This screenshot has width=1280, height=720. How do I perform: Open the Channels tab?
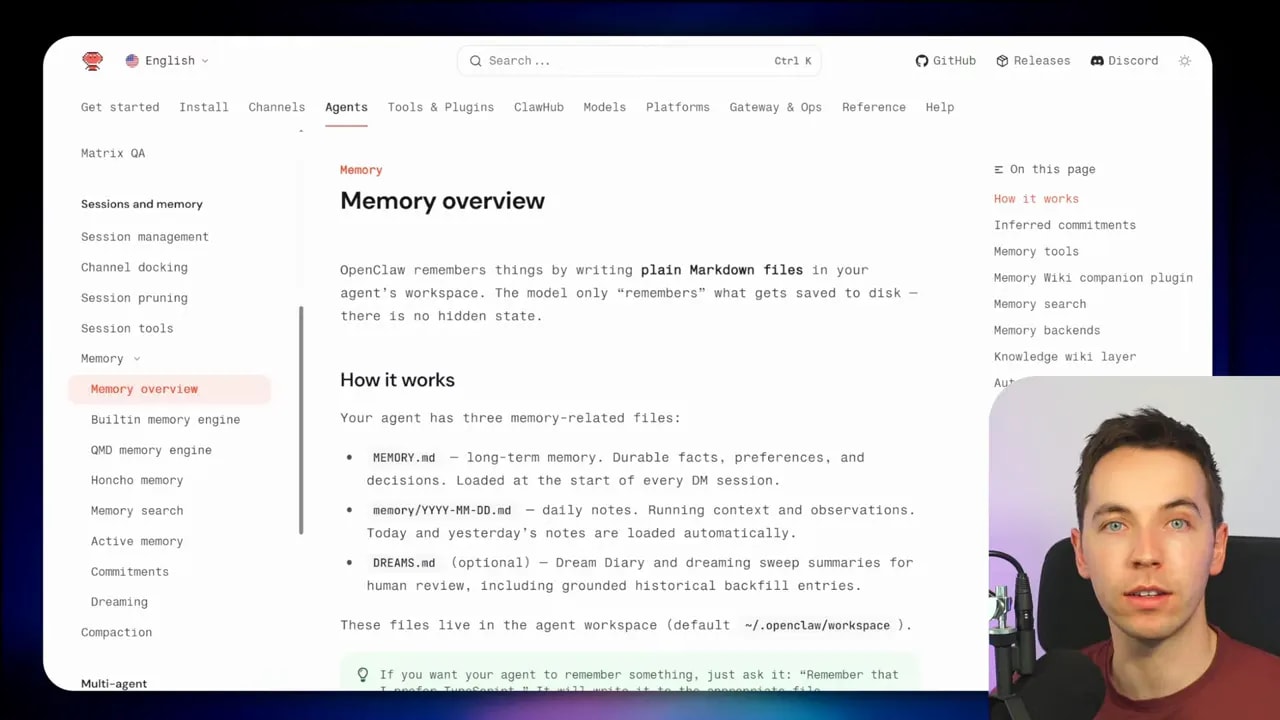click(277, 107)
